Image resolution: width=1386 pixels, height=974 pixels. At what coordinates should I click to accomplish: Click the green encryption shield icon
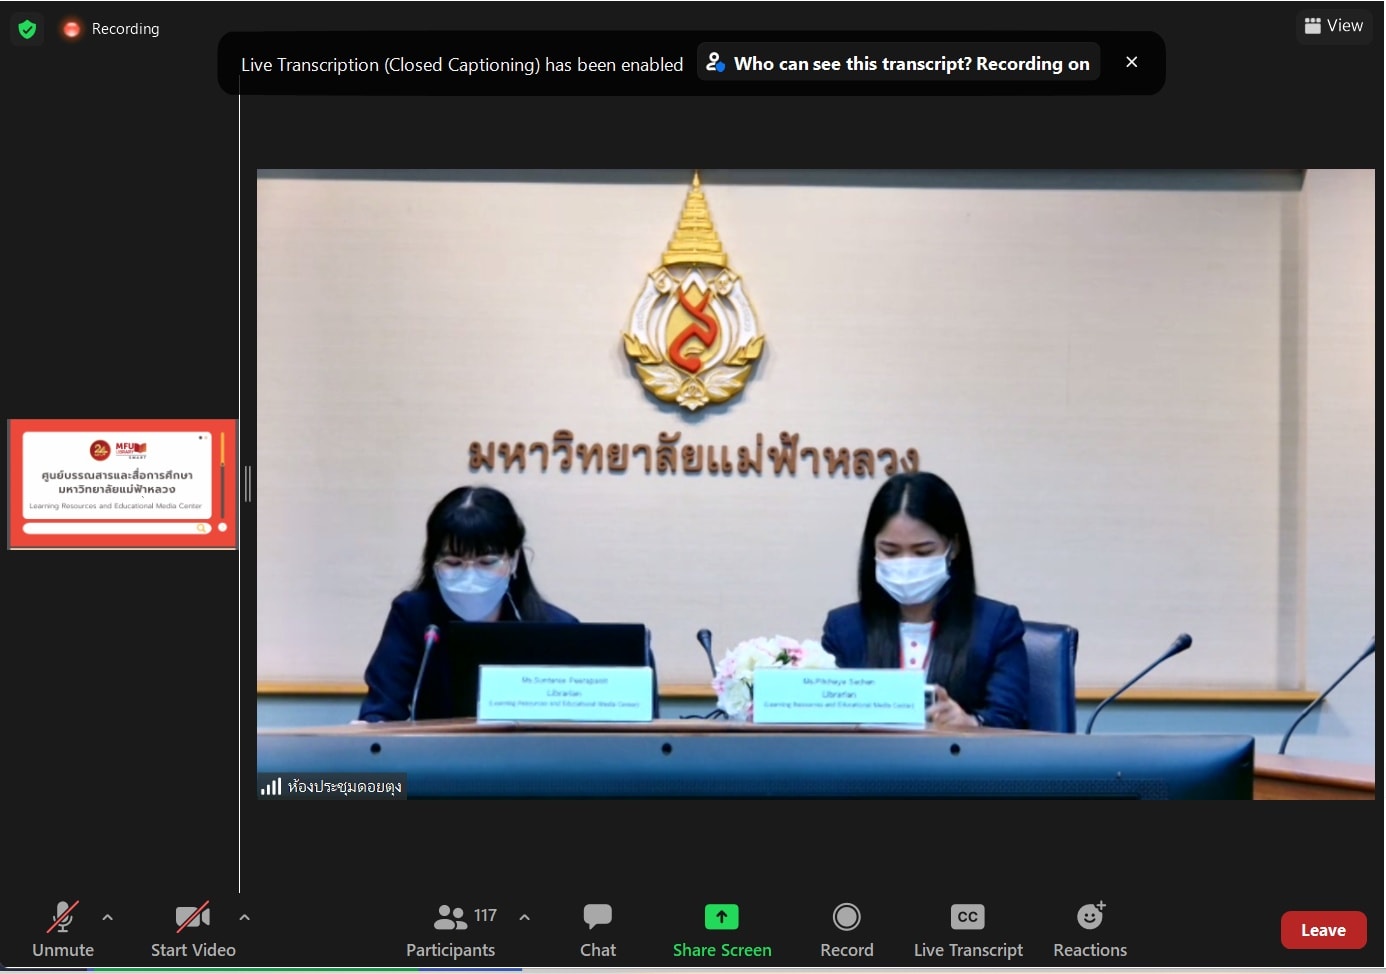coord(27,29)
